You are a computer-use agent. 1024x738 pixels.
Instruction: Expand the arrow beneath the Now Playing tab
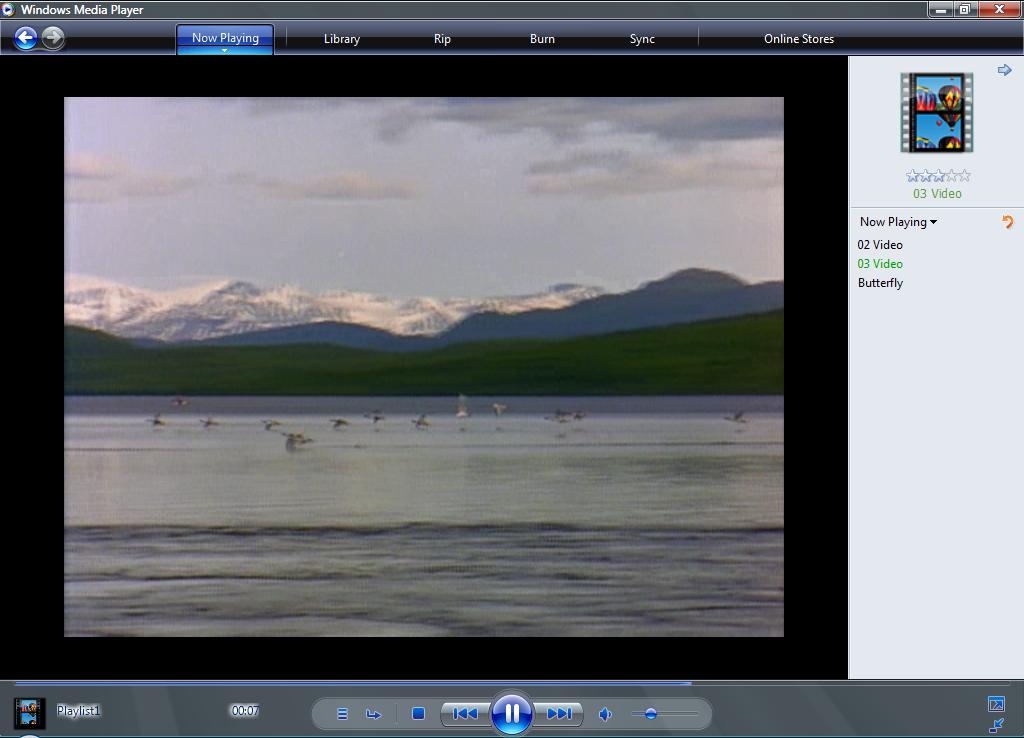tap(224, 50)
